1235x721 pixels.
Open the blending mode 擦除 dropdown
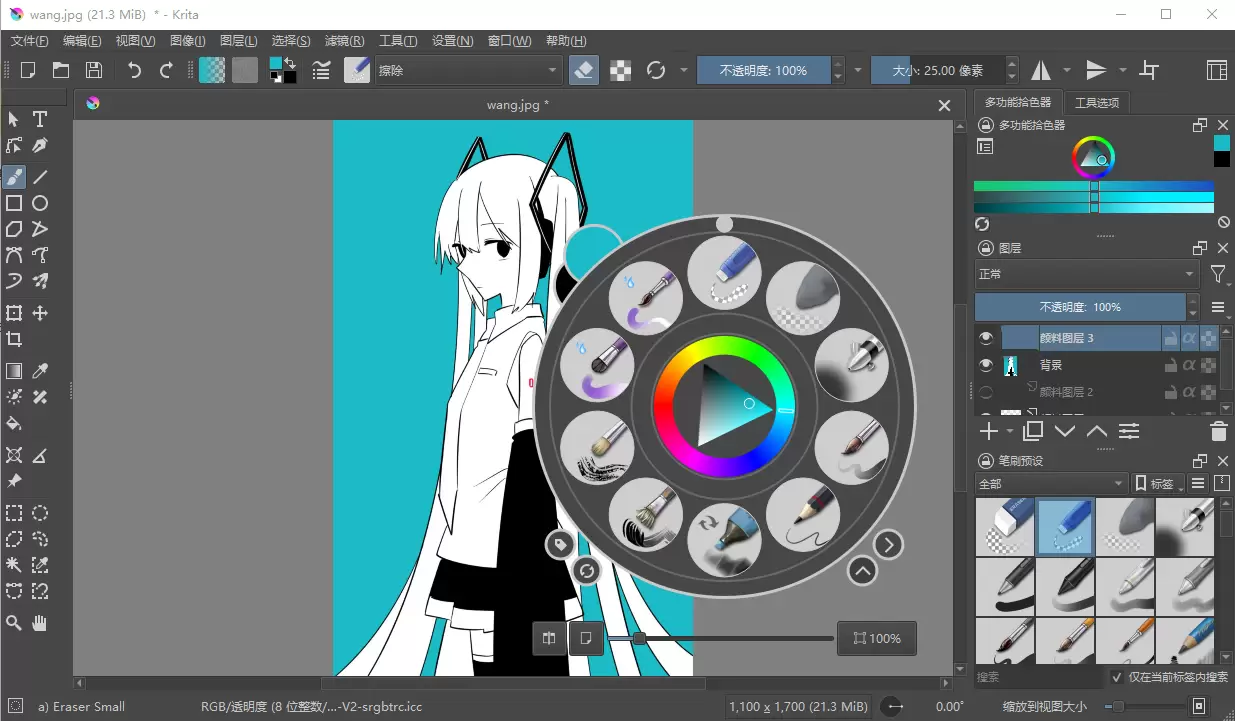coord(468,70)
